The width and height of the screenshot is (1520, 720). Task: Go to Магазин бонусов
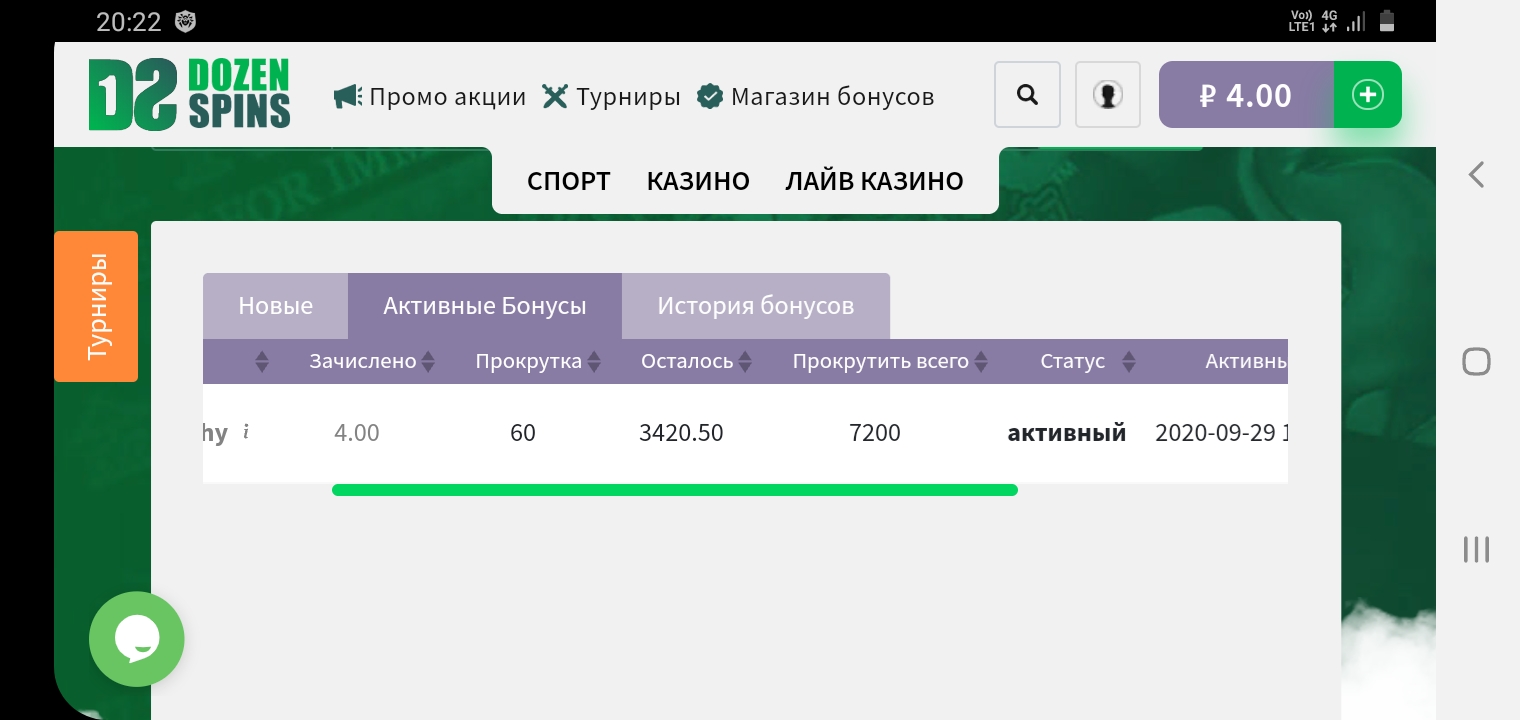(816, 97)
